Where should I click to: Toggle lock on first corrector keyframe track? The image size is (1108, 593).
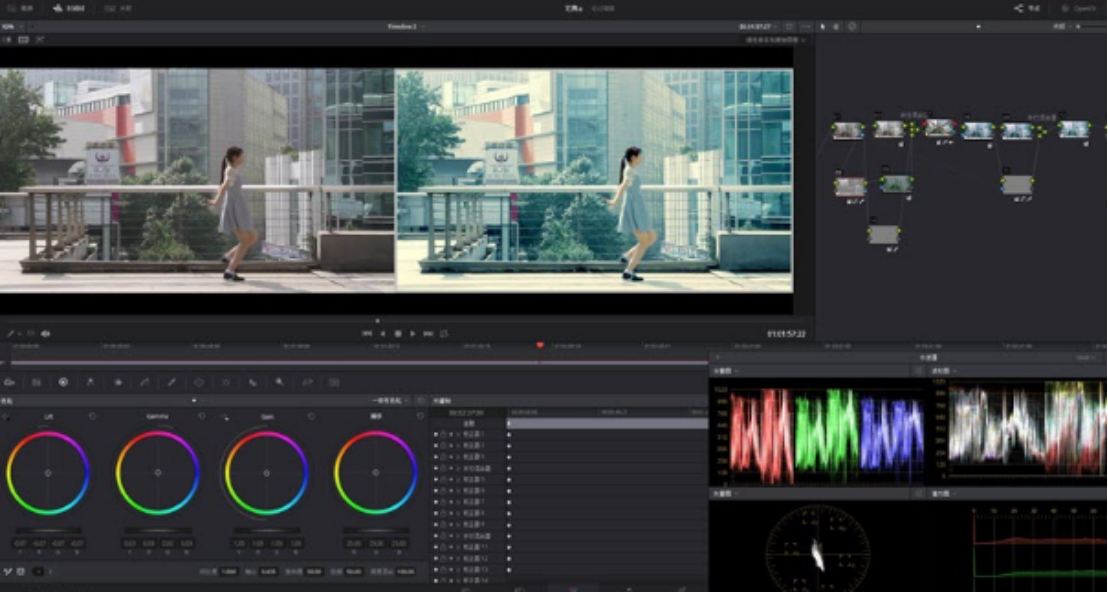[x=443, y=434]
